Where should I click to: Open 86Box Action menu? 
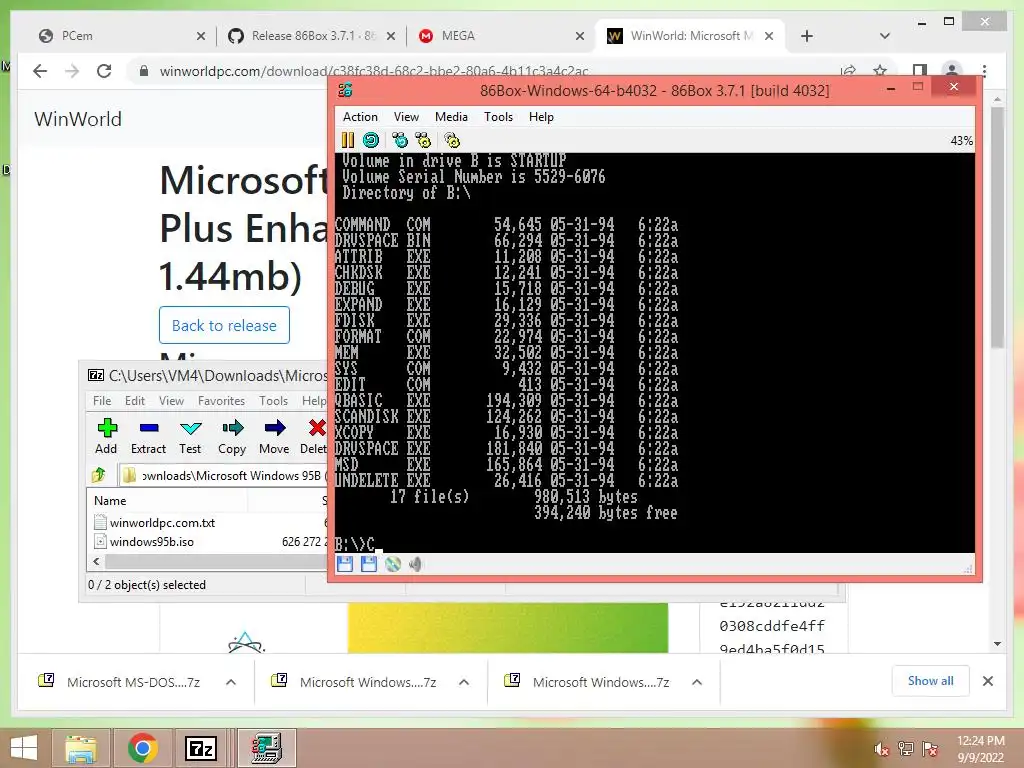[360, 117]
